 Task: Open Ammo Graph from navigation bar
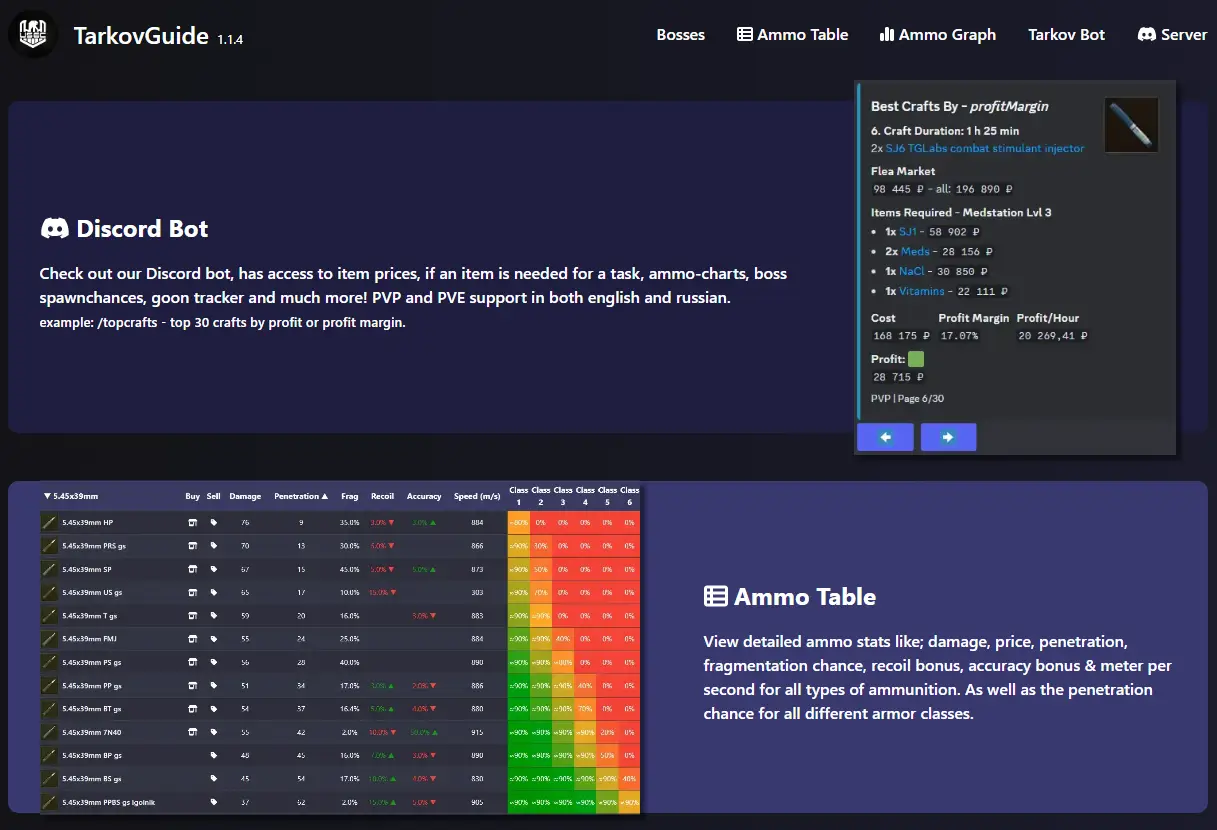[x=937, y=34]
